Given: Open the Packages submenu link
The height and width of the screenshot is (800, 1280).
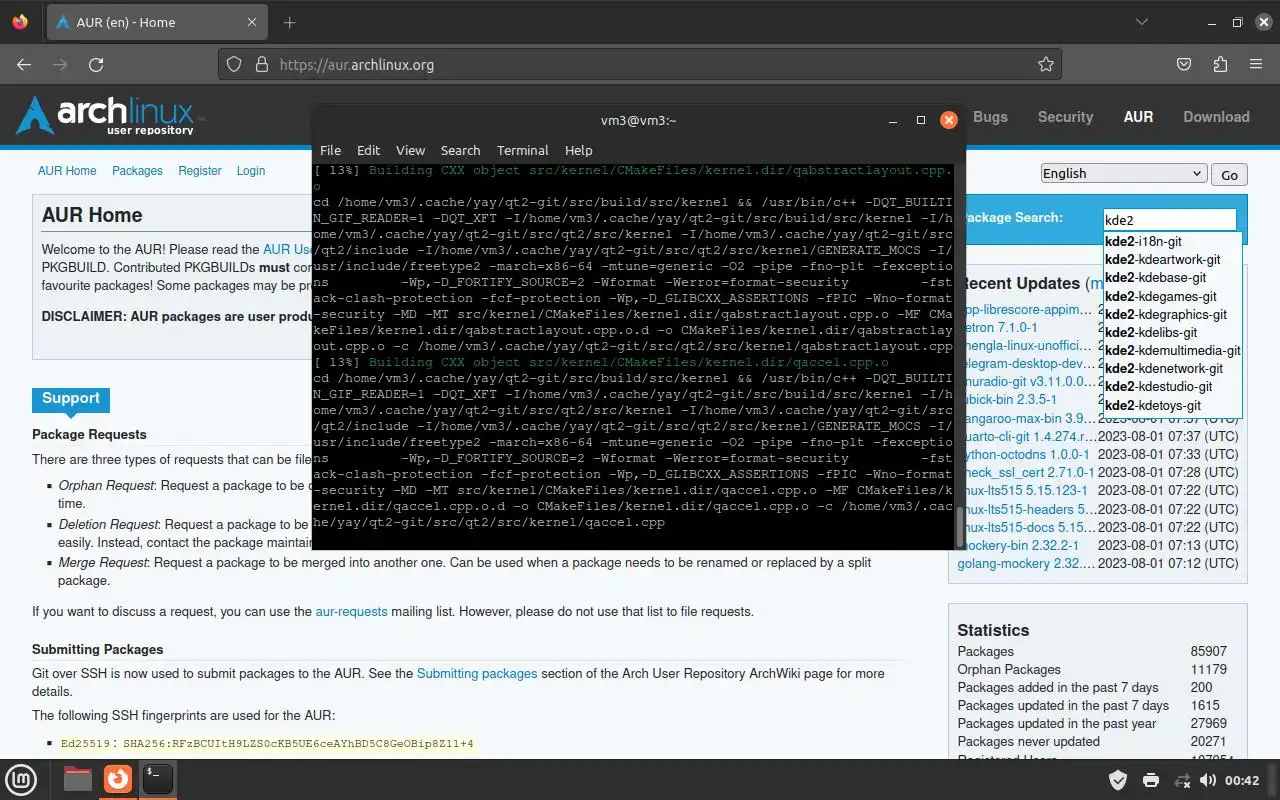Looking at the screenshot, I should pos(137,171).
